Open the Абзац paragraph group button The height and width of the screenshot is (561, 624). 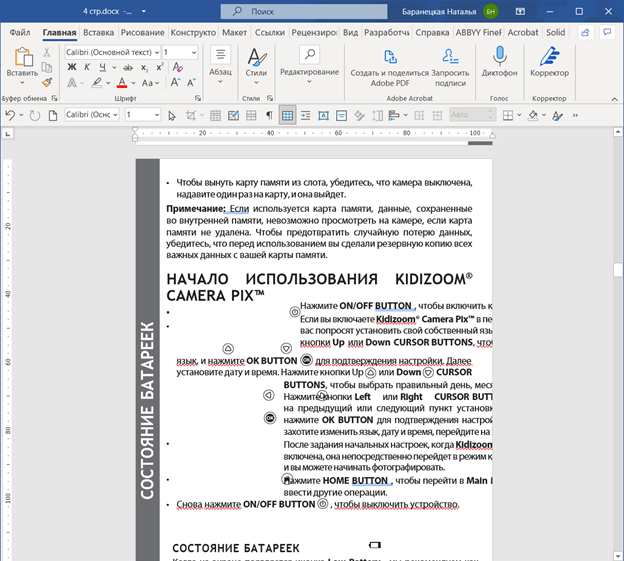(220, 66)
